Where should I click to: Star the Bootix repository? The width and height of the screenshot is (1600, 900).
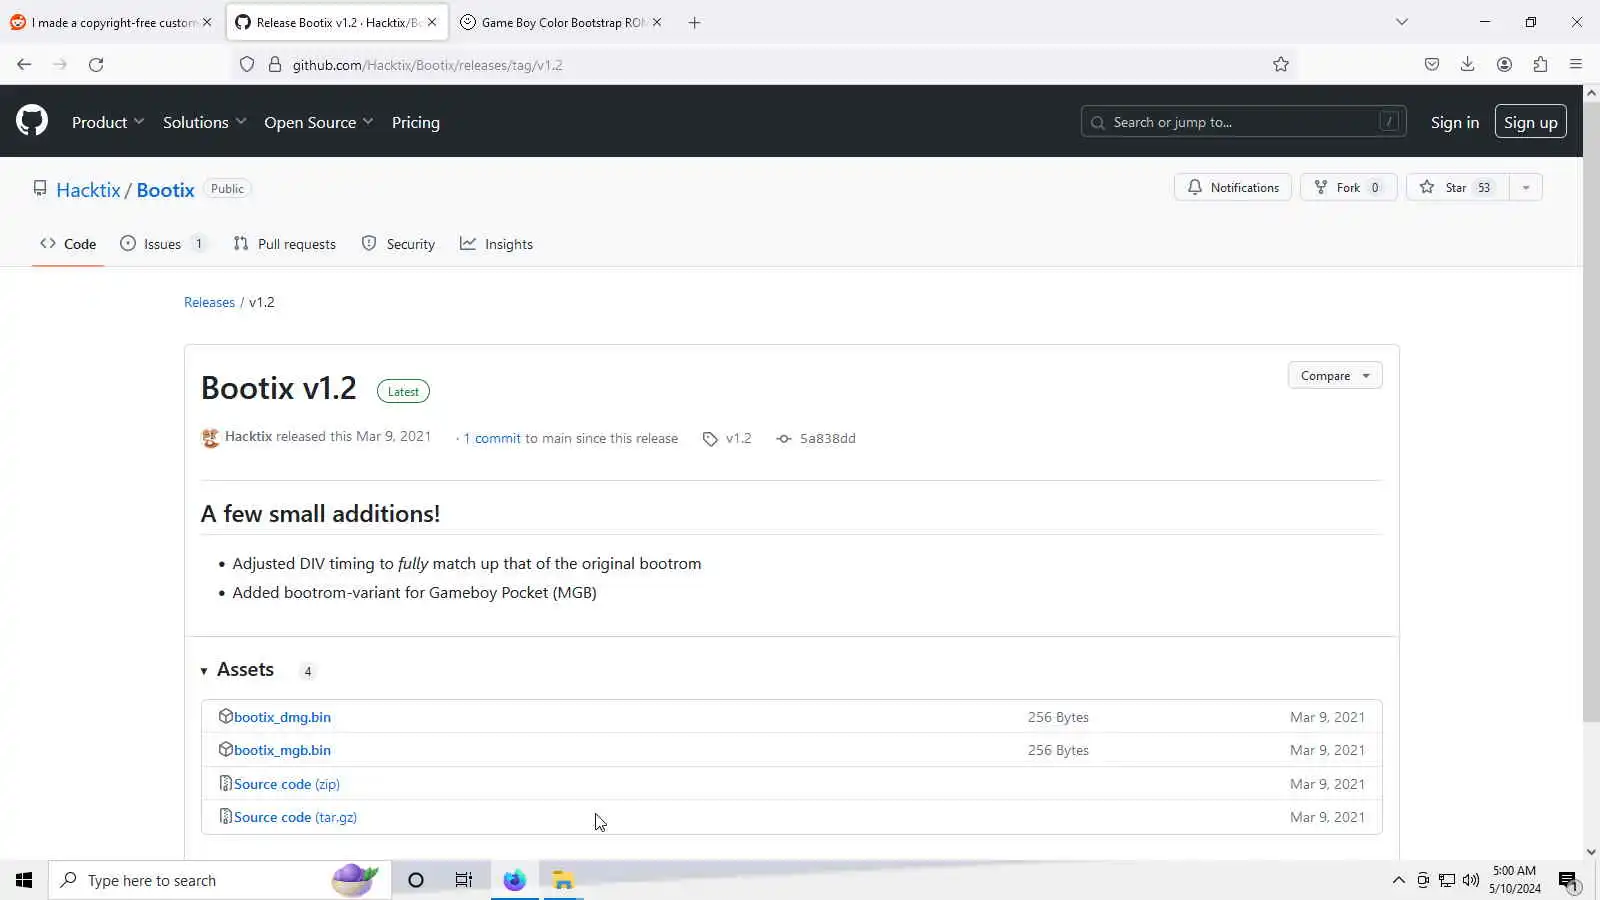[1458, 187]
